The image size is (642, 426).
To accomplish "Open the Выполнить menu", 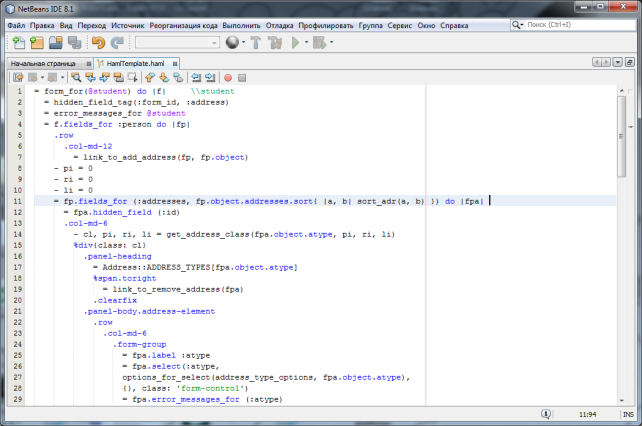I will pos(242,25).
